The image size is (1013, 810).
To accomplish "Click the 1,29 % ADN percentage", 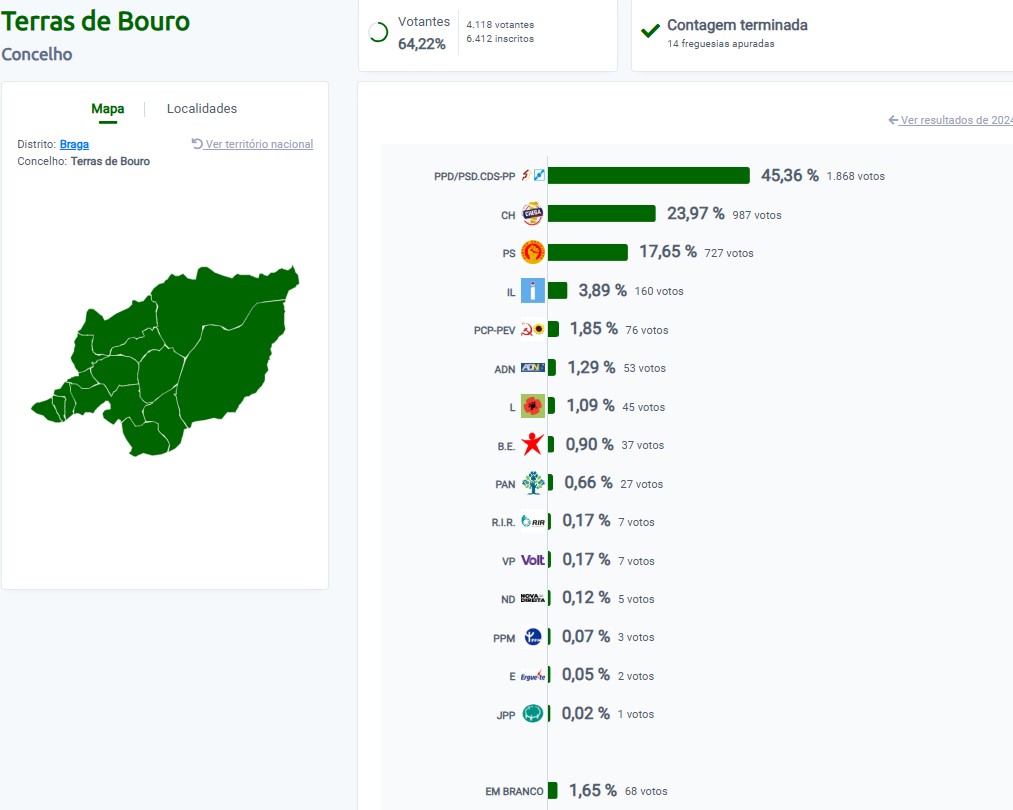I will tap(591, 368).
